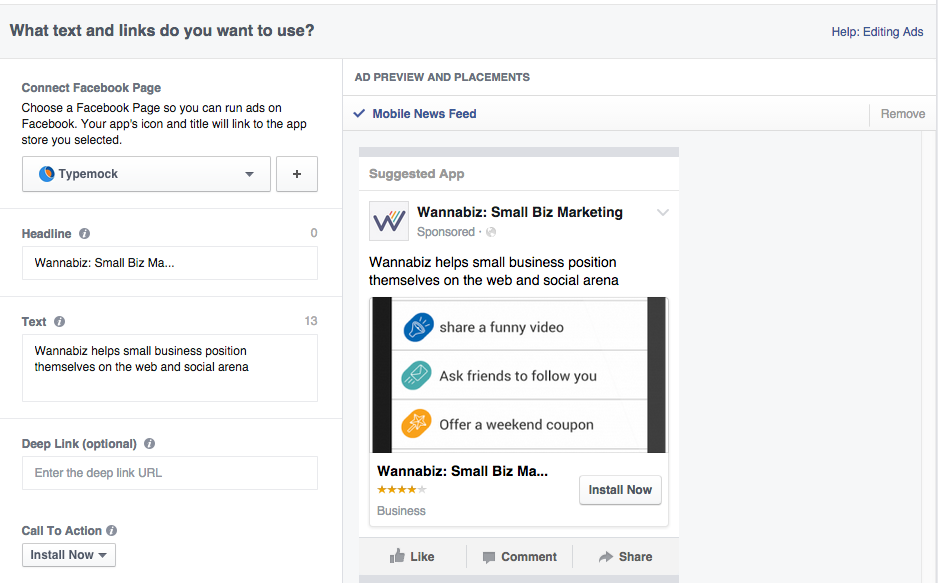Click the ad body text in preview

click(x=494, y=271)
